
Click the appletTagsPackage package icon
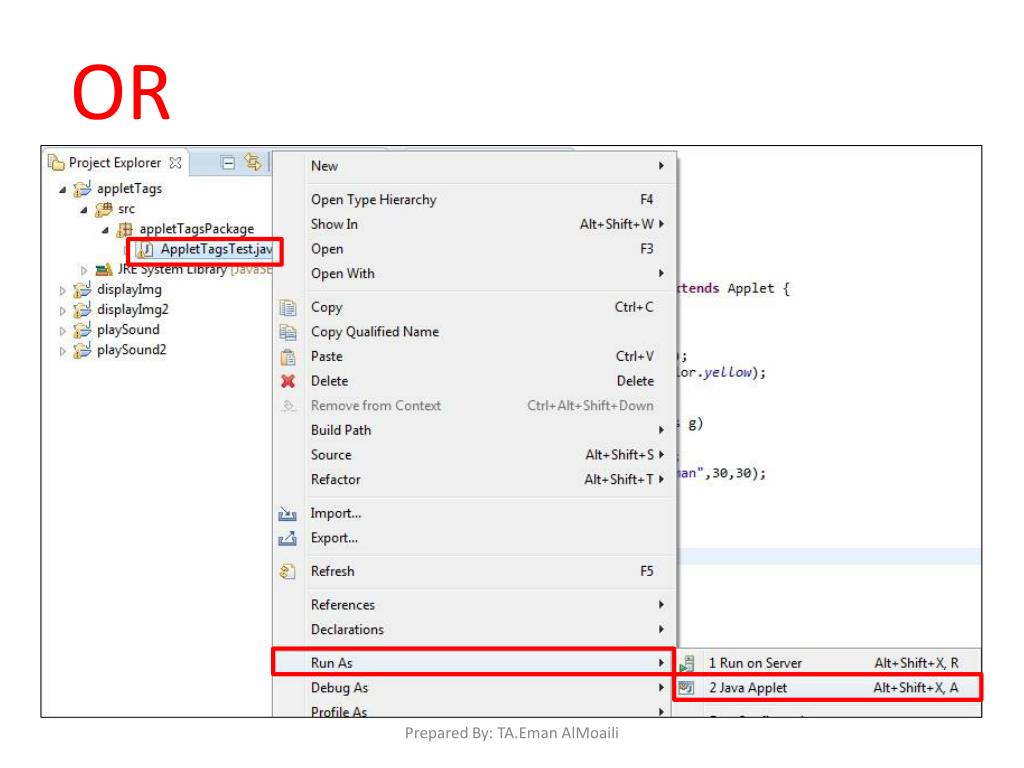click(125, 230)
